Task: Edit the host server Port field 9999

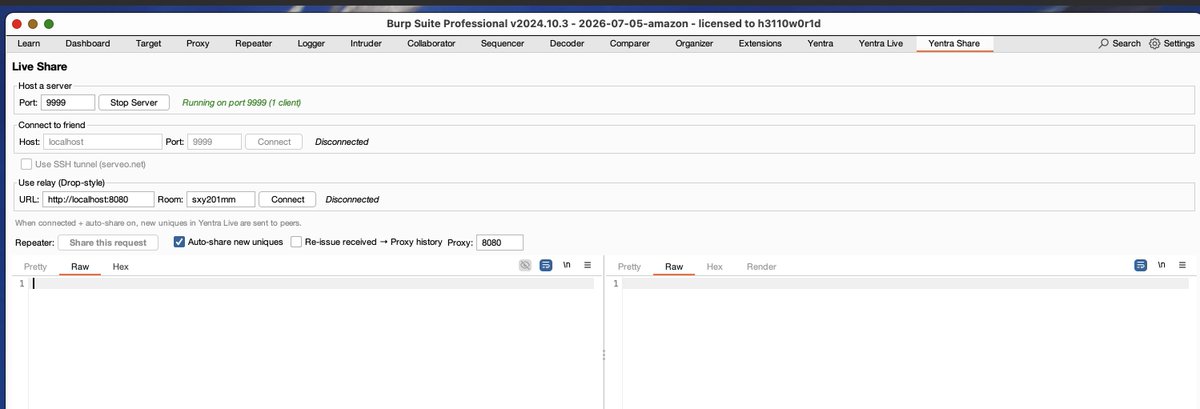Action: 67,102
